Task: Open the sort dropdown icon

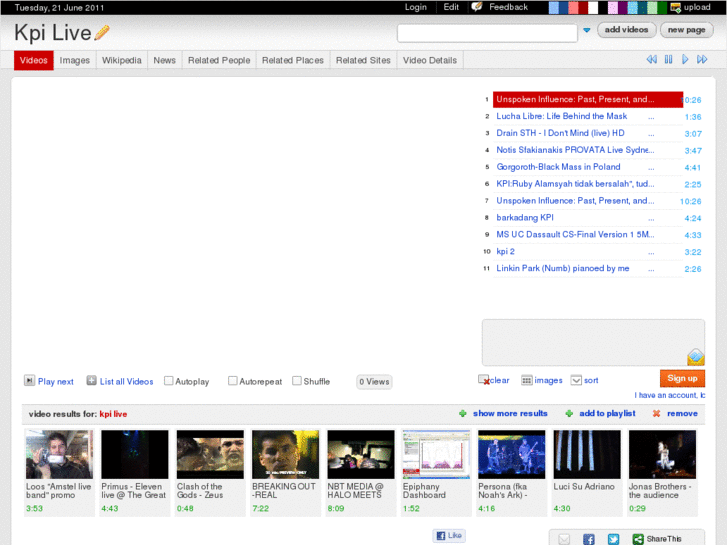Action: pos(576,380)
